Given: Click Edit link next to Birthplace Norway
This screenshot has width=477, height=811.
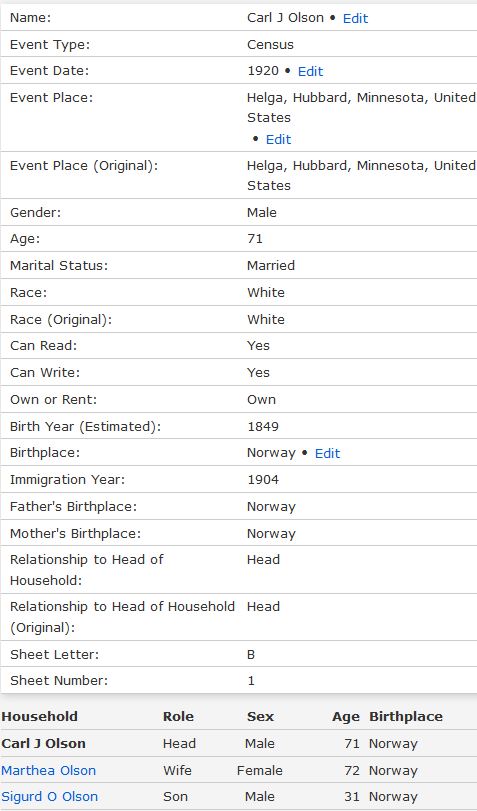Looking at the screenshot, I should 327,454.
